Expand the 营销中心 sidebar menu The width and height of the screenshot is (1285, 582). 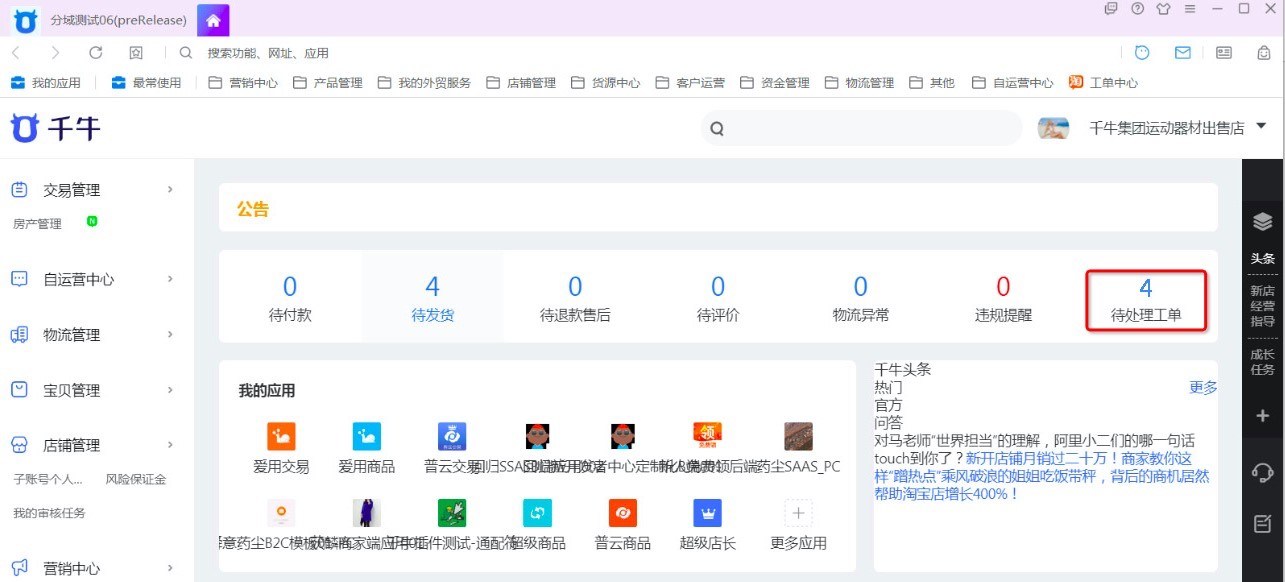[x=93, y=568]
